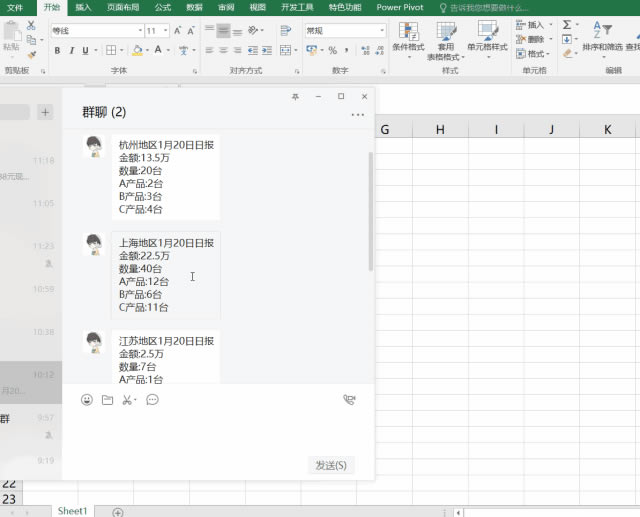Open the font name dropdown
Image resolution: width=640 pixels, height=517 pixels.
coord(138,31)
